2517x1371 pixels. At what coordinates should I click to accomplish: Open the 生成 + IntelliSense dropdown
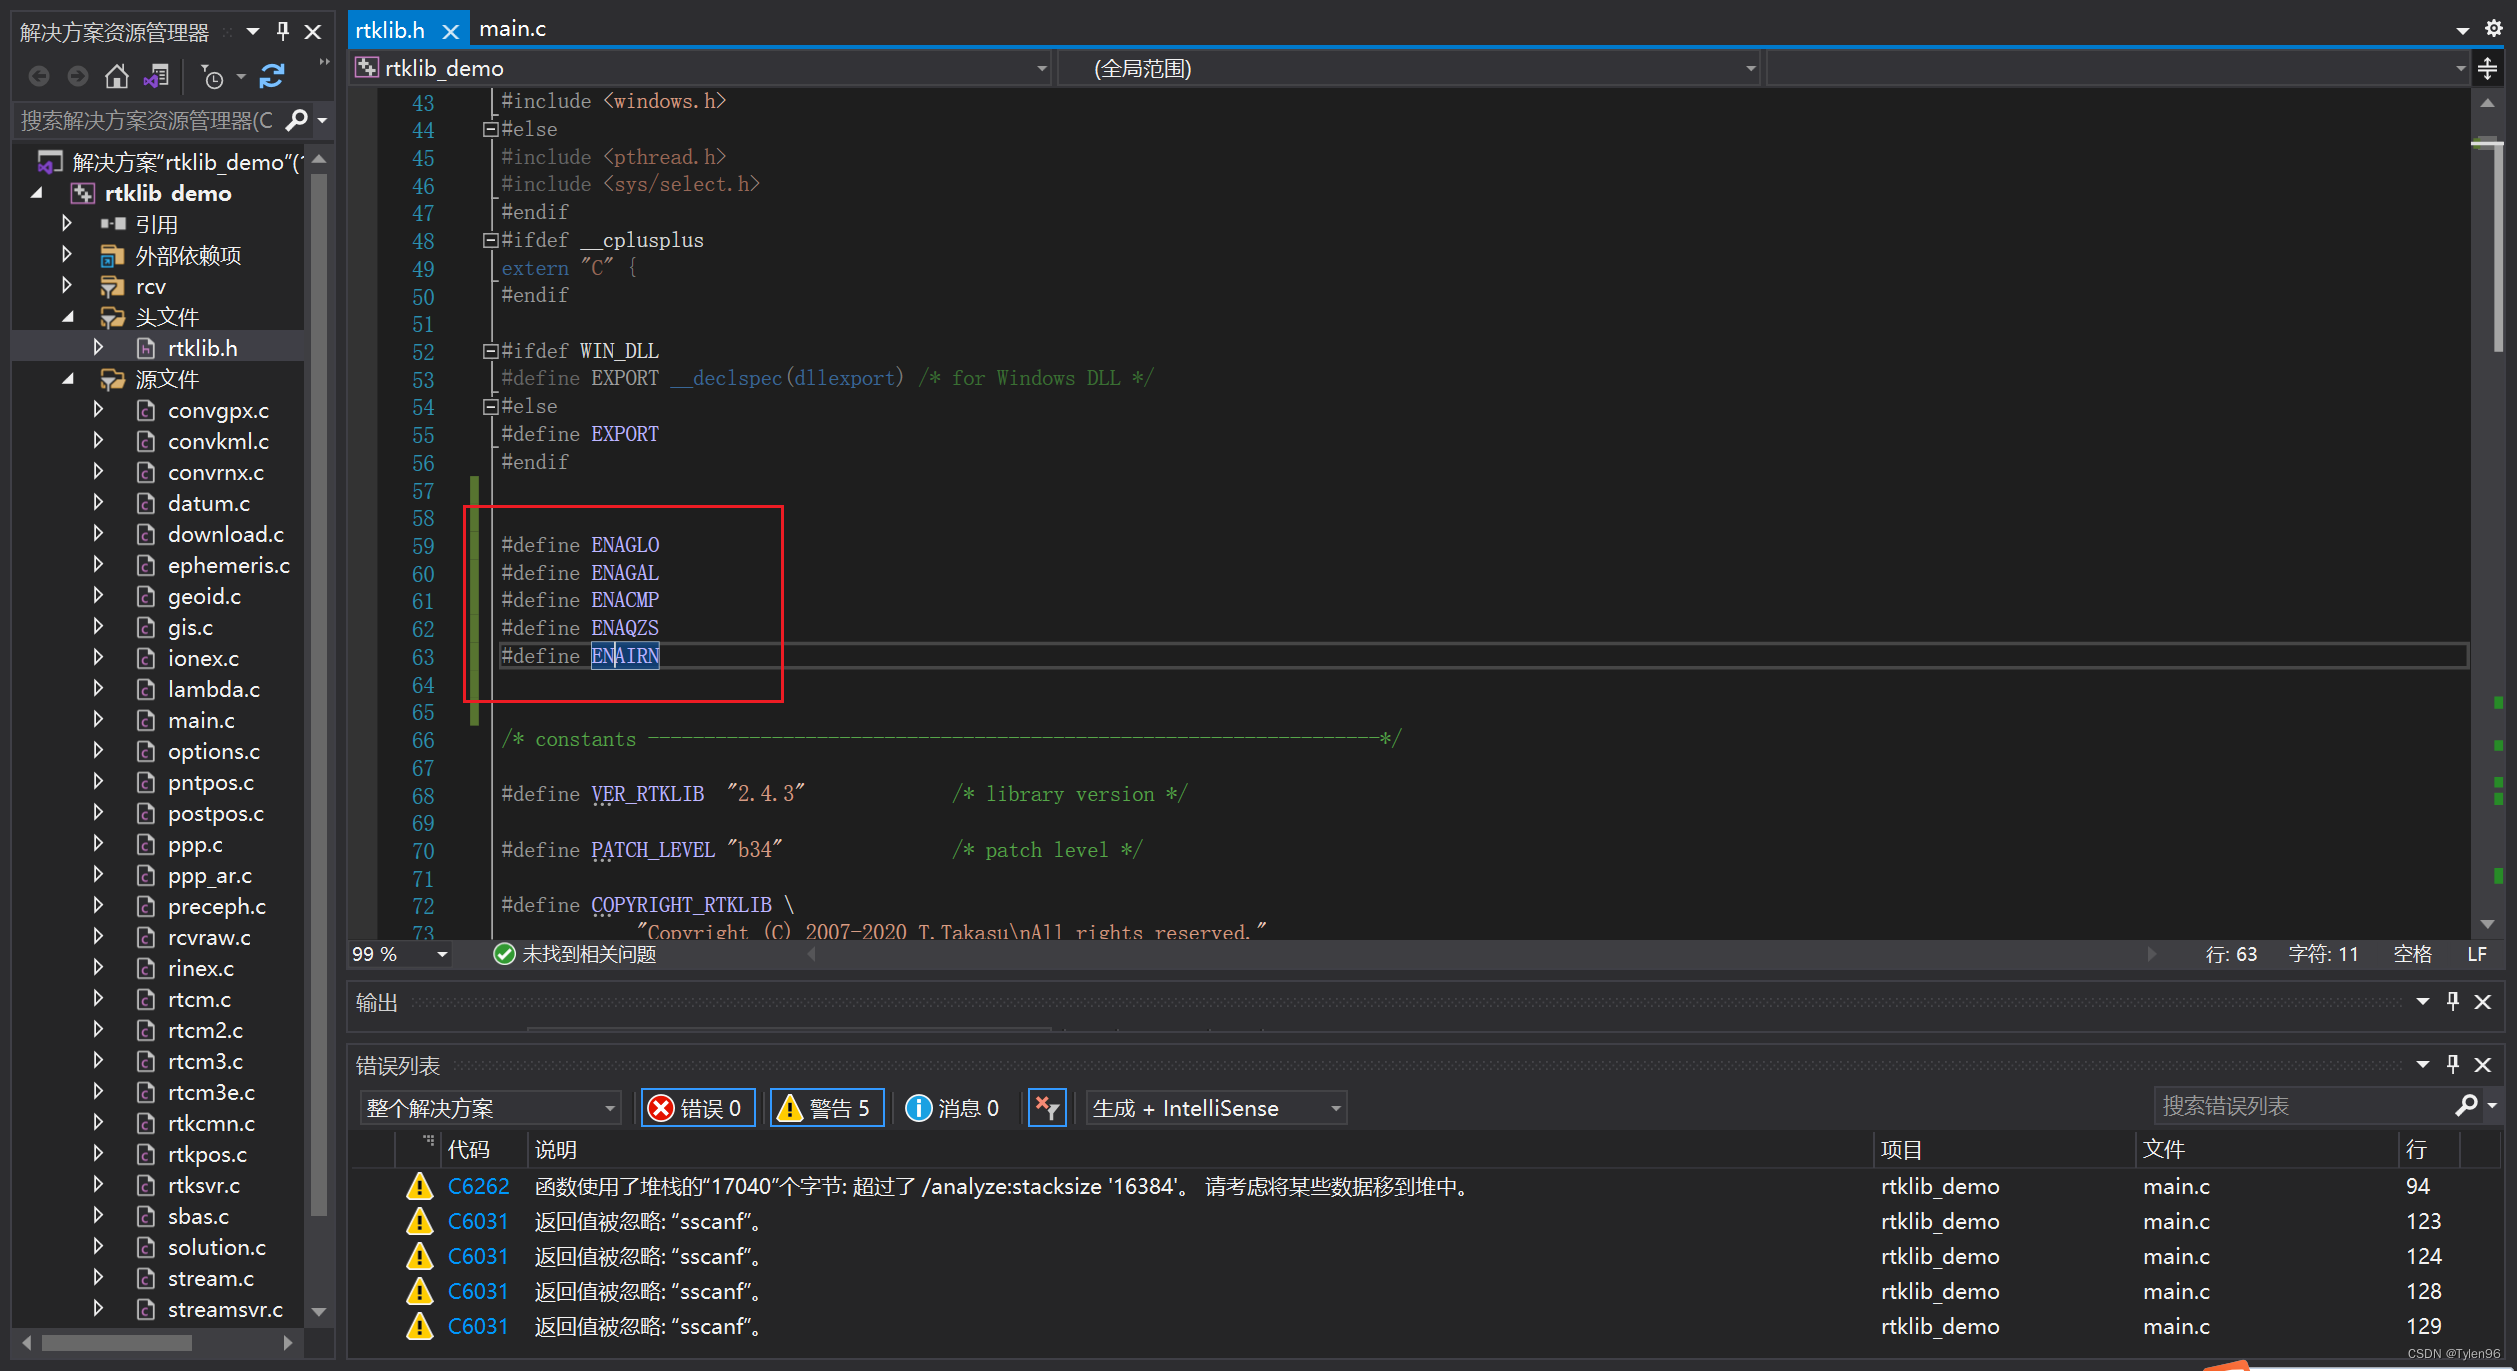tap(1215, 1108)
